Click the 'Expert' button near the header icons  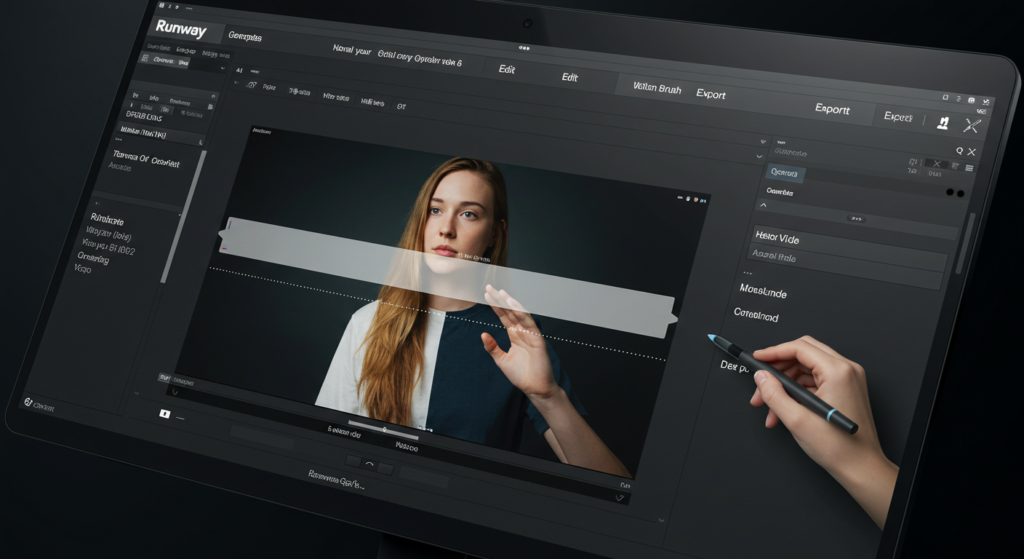tap(897, 116)
